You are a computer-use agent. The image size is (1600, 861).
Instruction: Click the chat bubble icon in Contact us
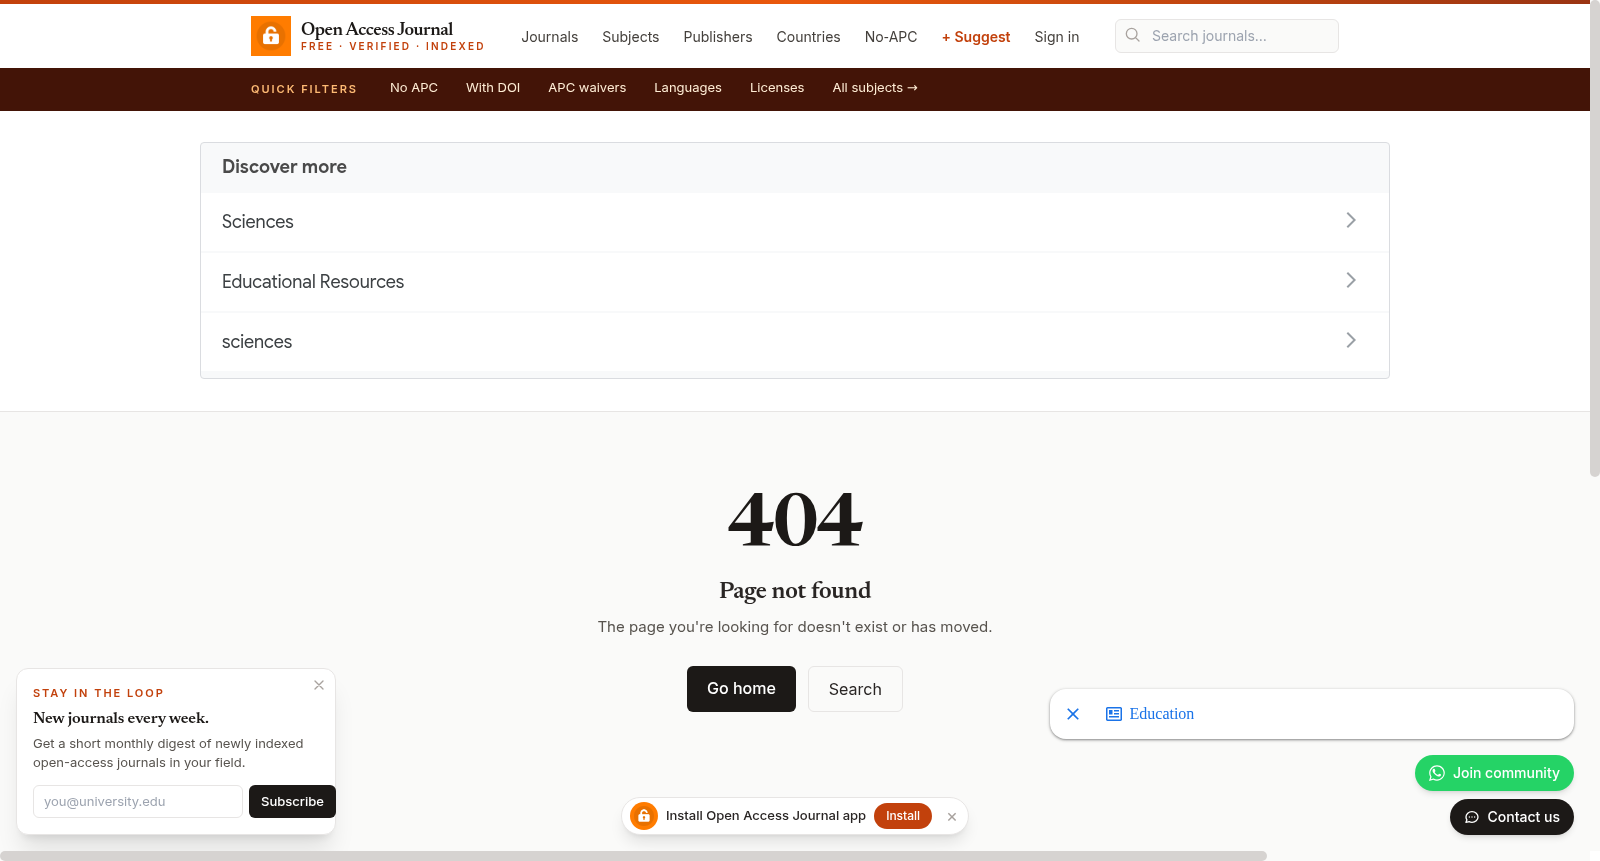(x=1472, y=817)
